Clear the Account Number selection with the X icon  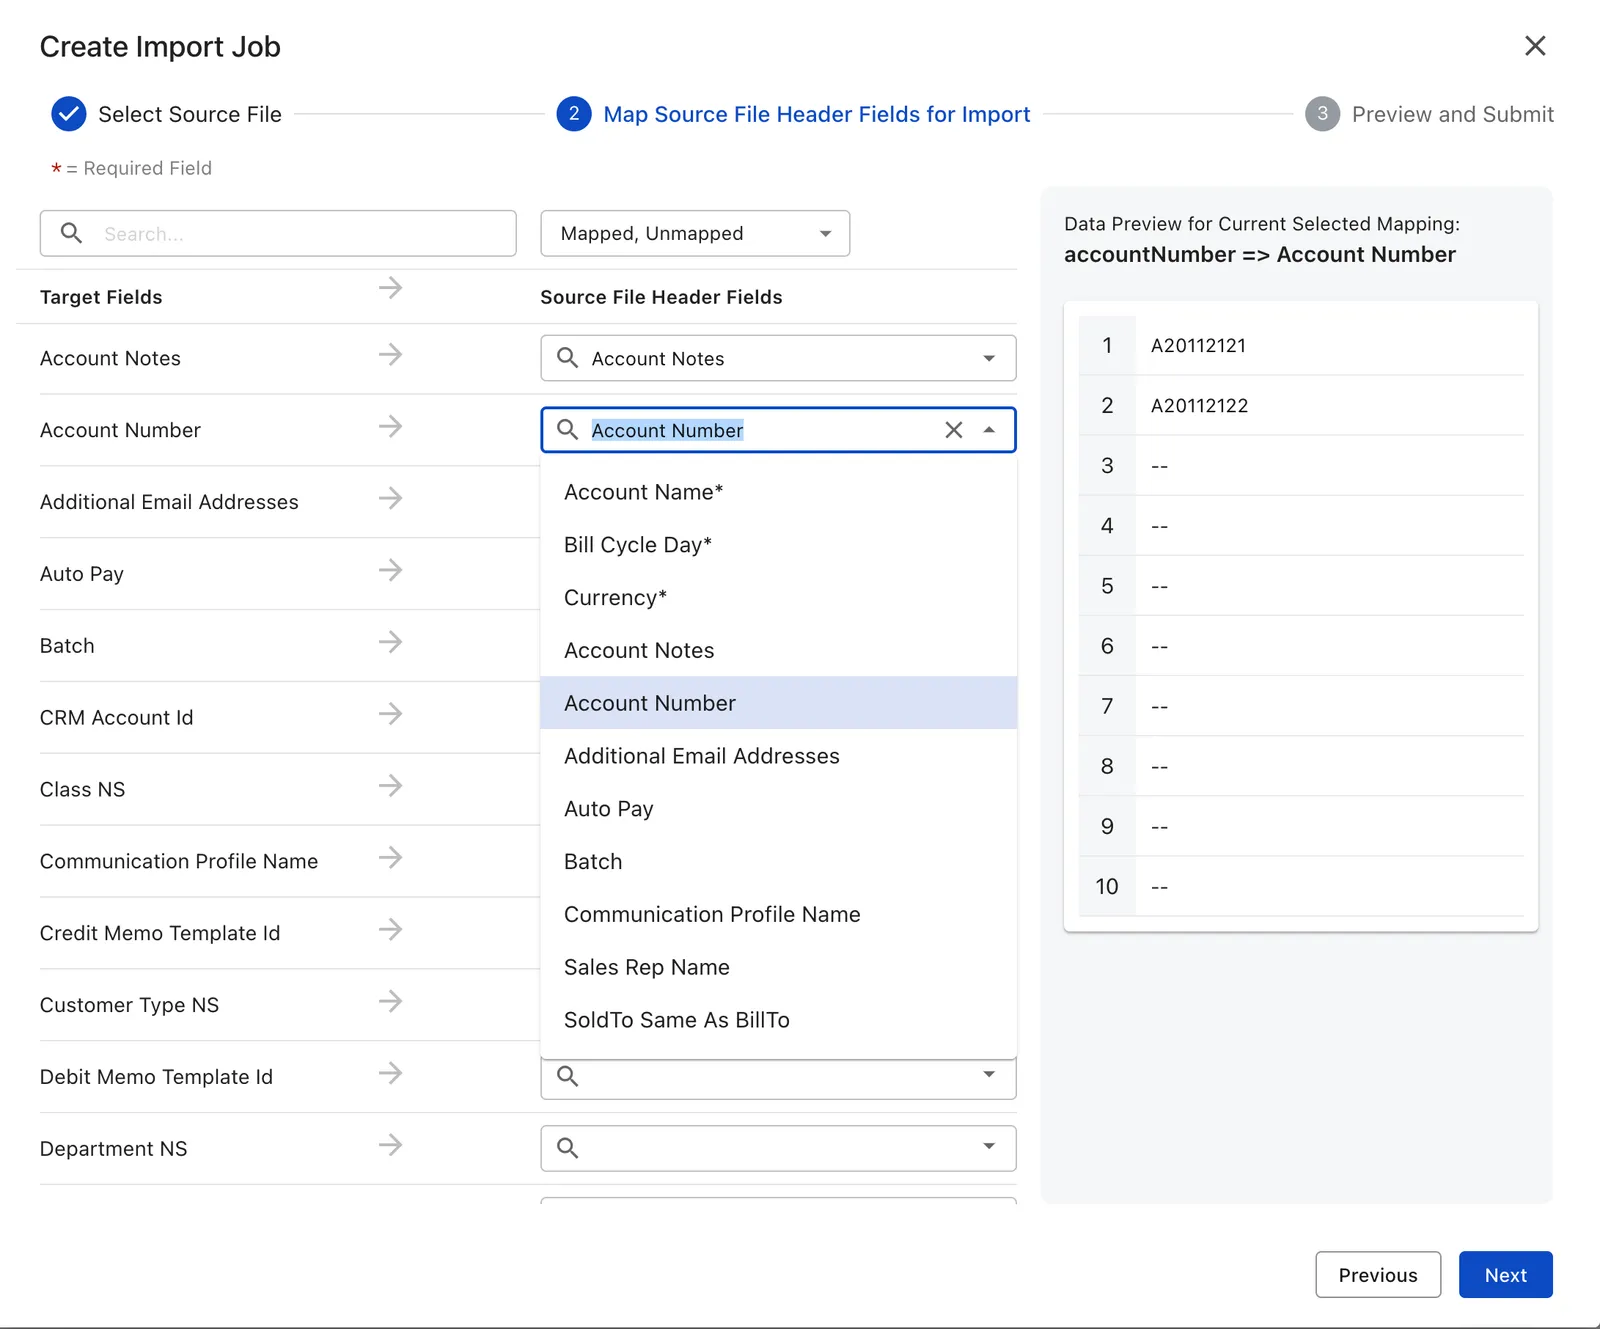[954, 430]
